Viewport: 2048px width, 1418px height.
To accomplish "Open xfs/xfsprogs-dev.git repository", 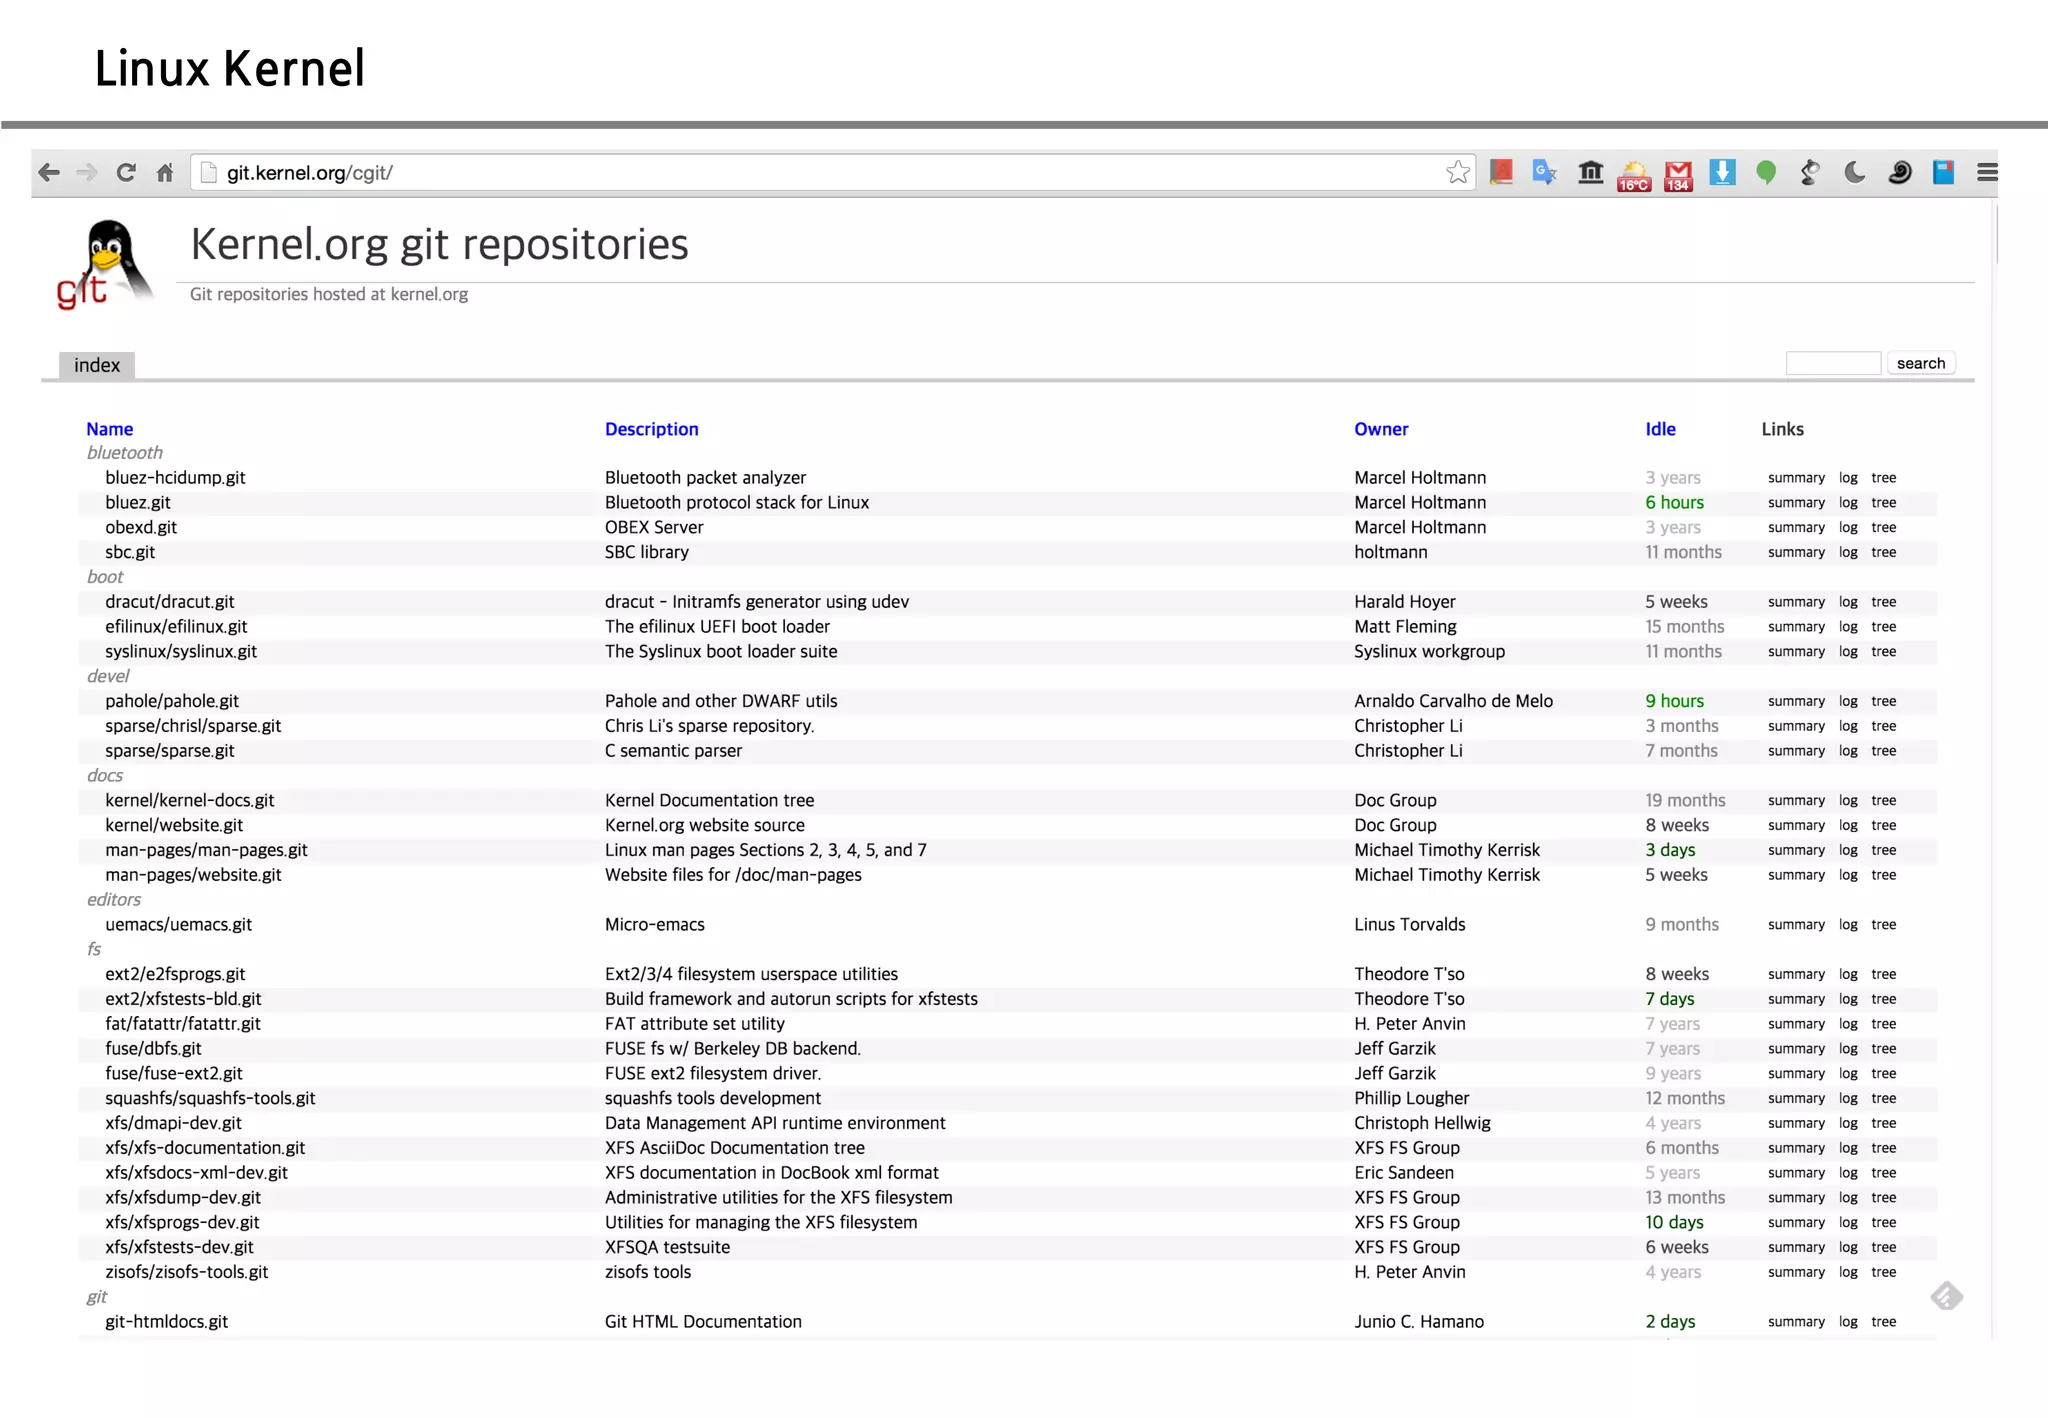I will tap(182, 1223).
